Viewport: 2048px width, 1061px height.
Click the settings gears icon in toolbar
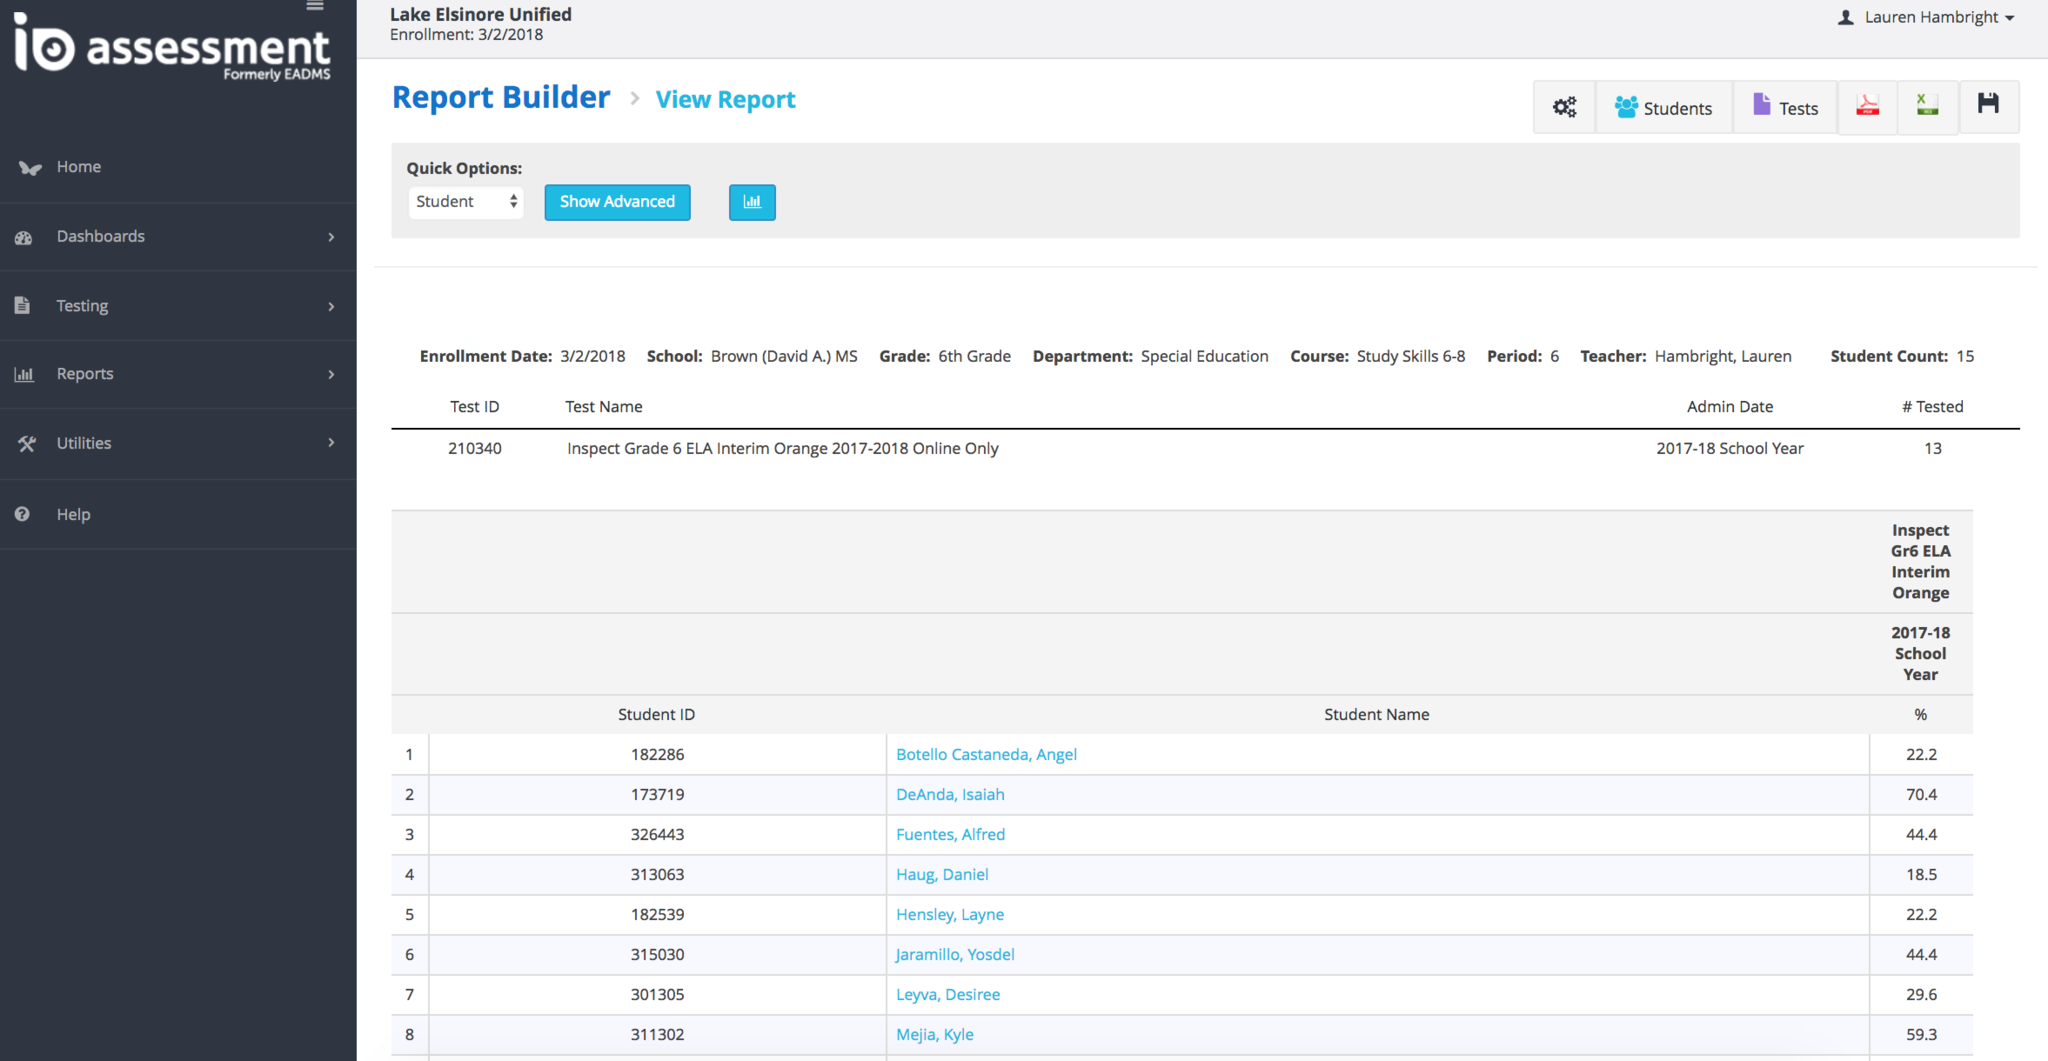tap(1564, 107)
